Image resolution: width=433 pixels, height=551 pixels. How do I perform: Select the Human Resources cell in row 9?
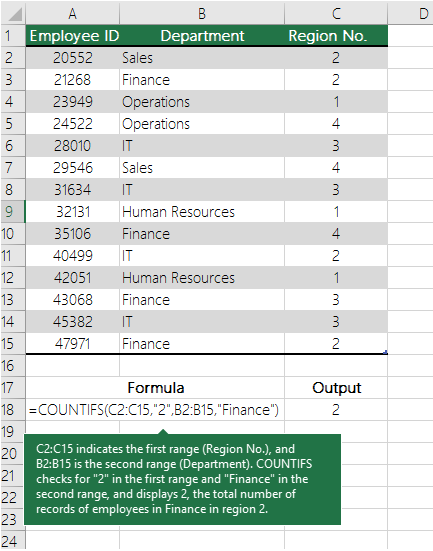coord(202,212)
